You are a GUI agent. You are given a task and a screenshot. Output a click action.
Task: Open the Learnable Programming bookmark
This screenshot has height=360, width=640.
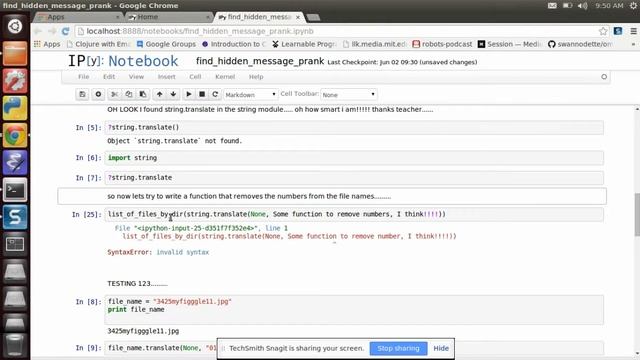(x=304, y=44)
